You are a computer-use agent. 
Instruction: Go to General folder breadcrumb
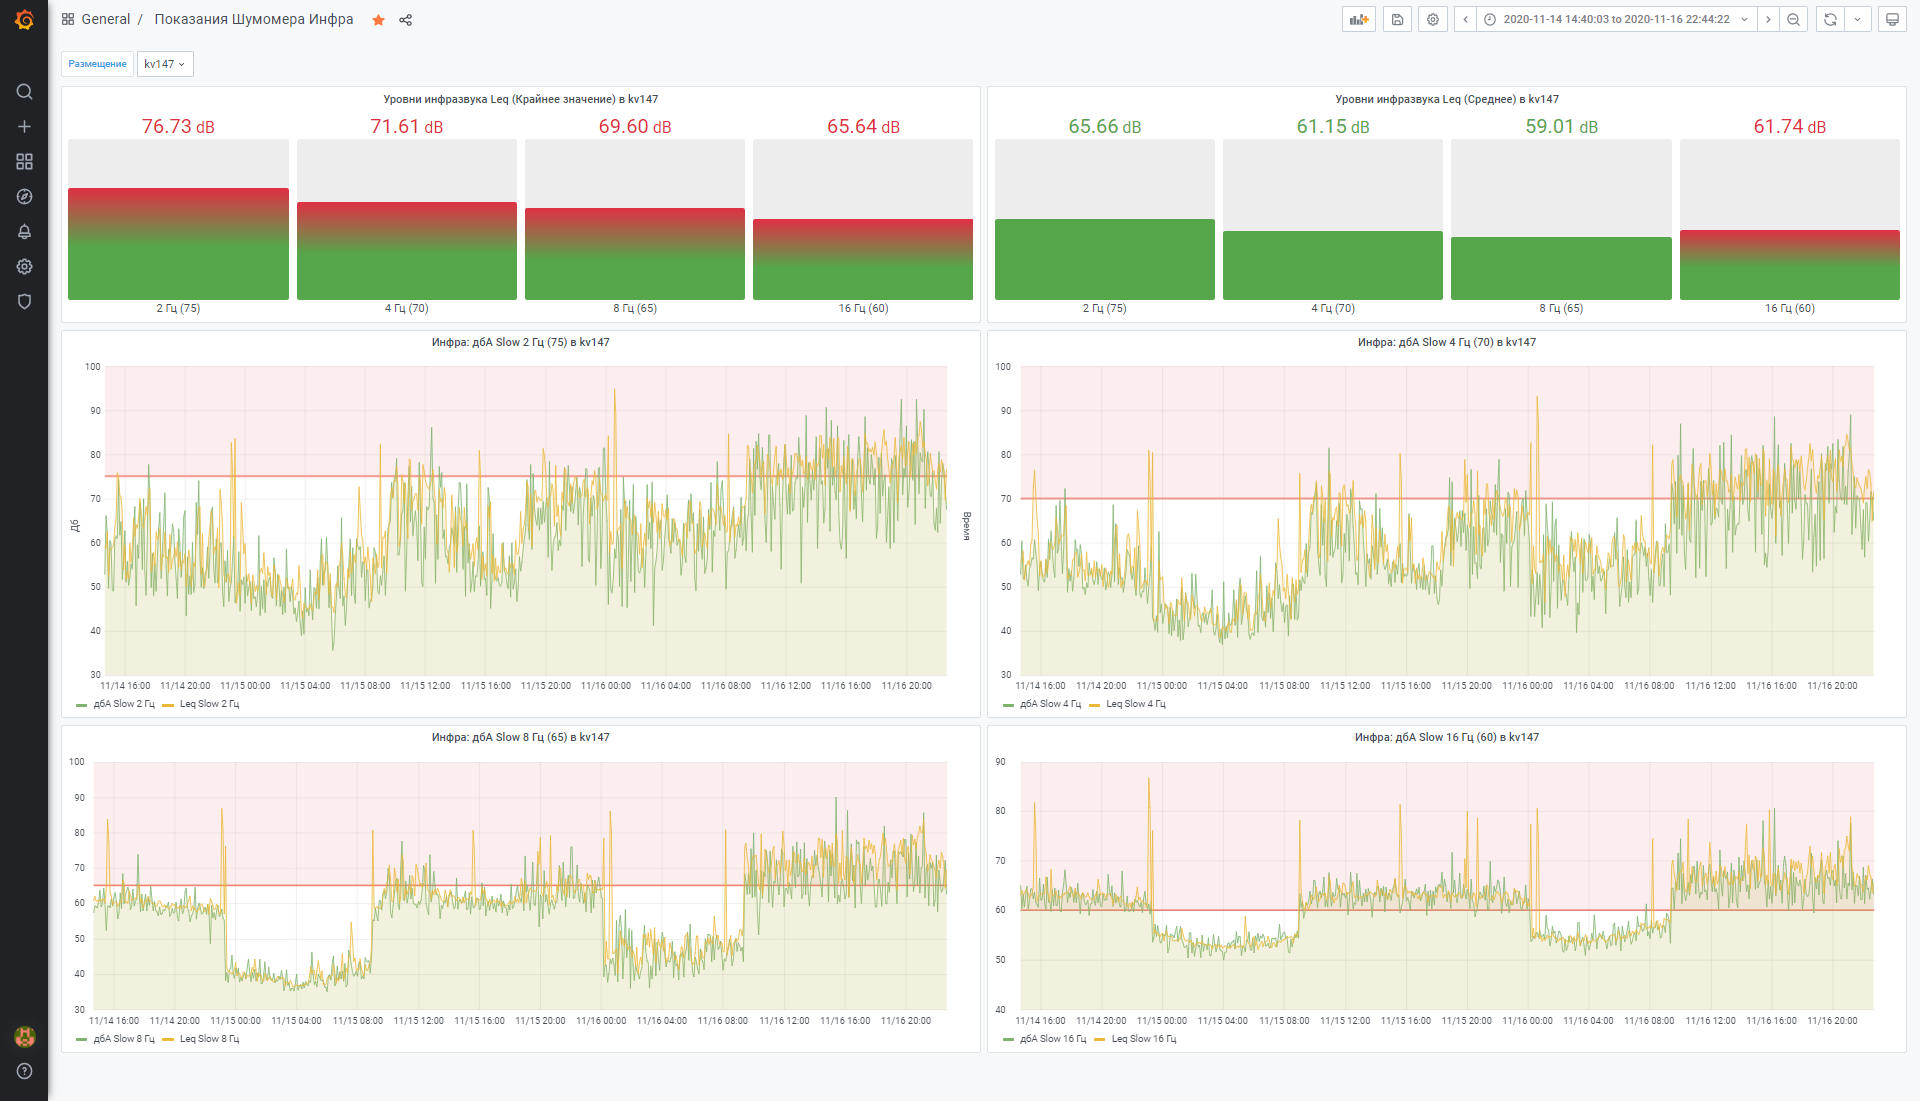(x=105, y=19)
